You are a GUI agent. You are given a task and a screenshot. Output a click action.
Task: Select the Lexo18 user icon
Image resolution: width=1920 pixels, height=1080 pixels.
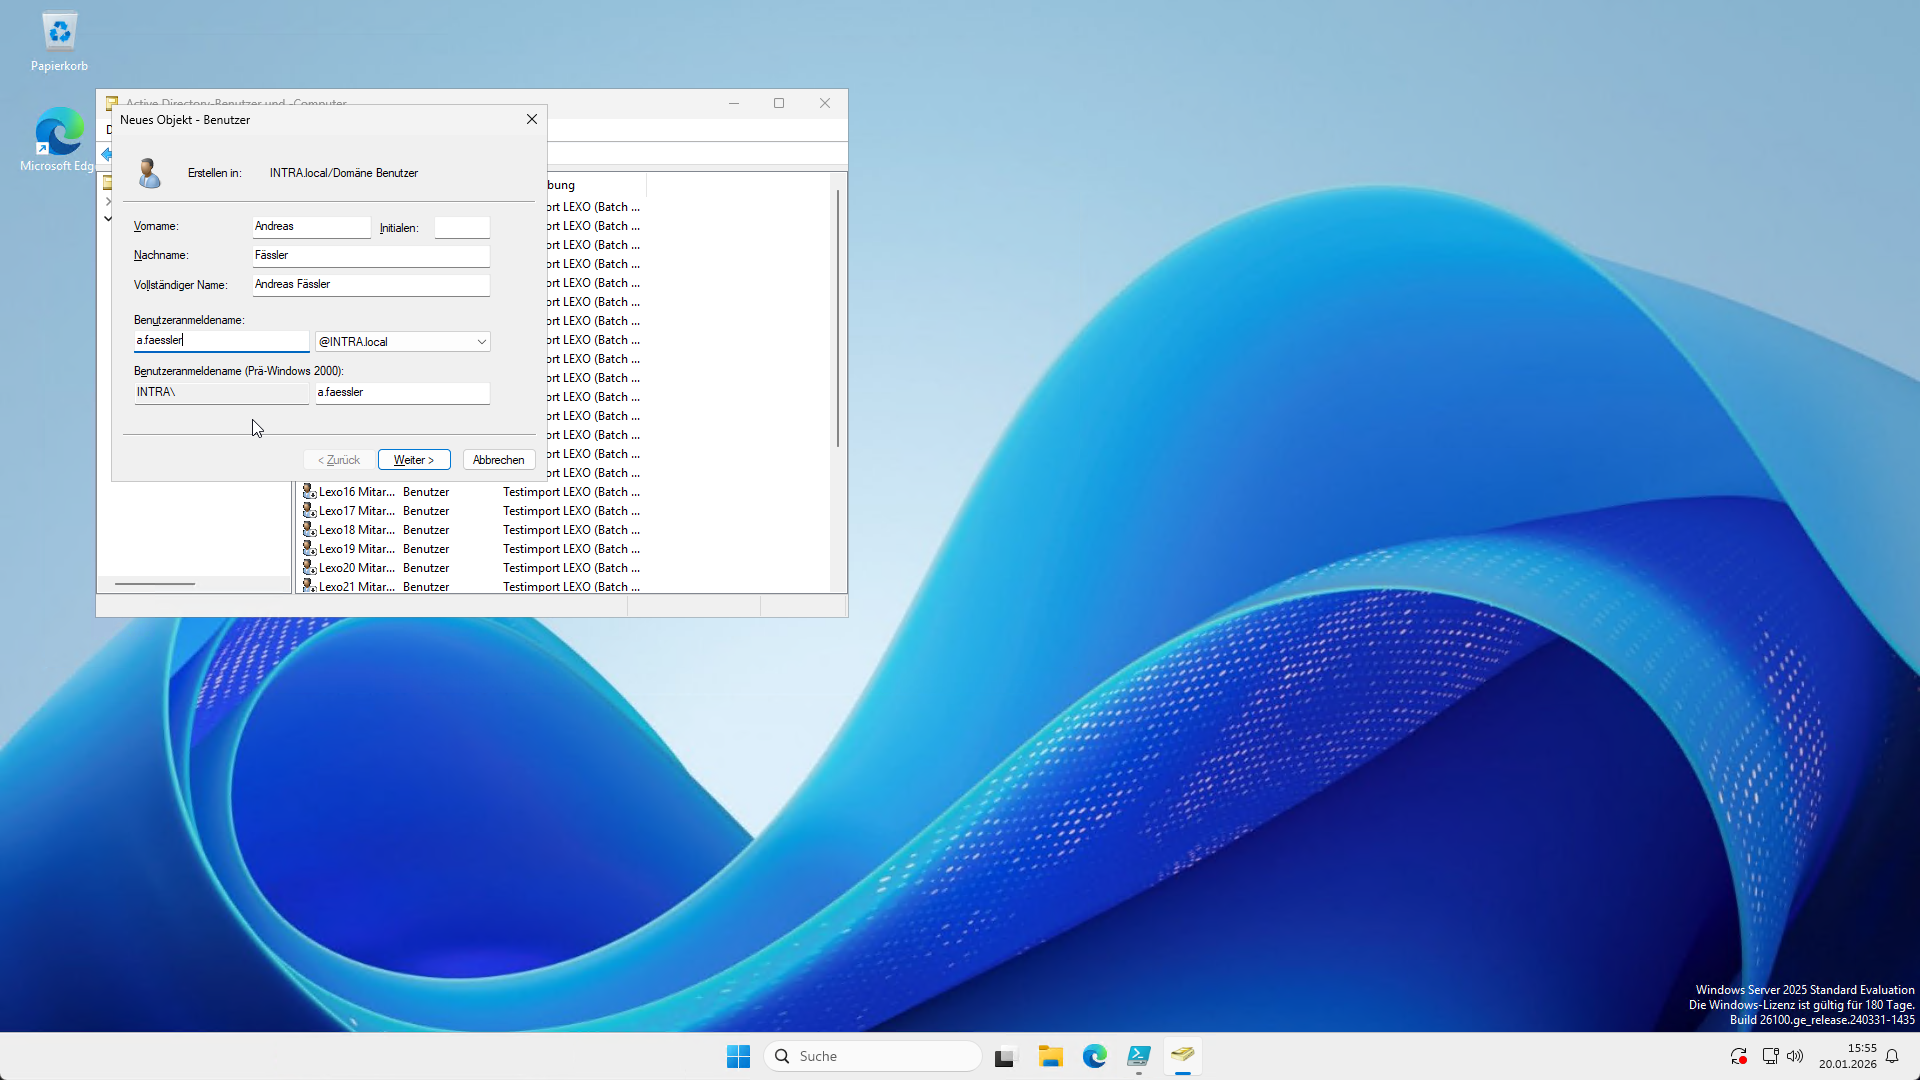click(x=310, y=530)
